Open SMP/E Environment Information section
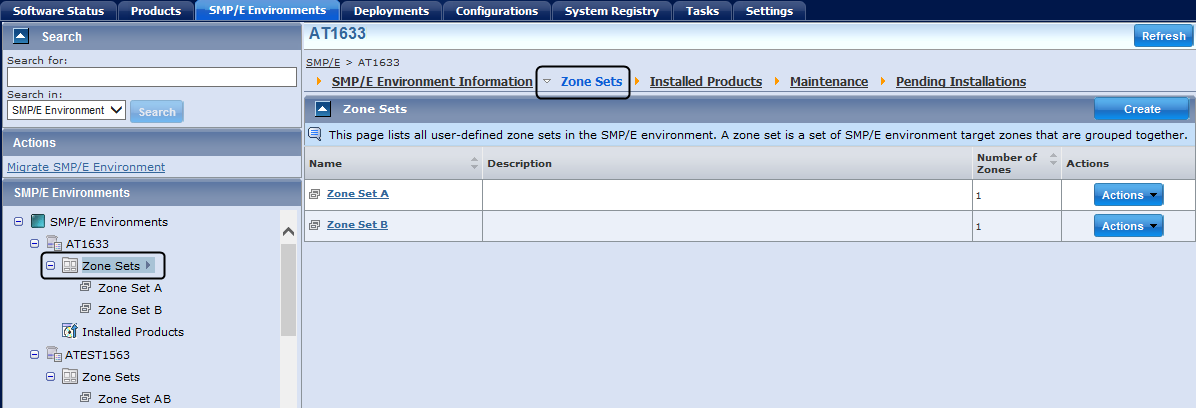 tap(432, 82)
